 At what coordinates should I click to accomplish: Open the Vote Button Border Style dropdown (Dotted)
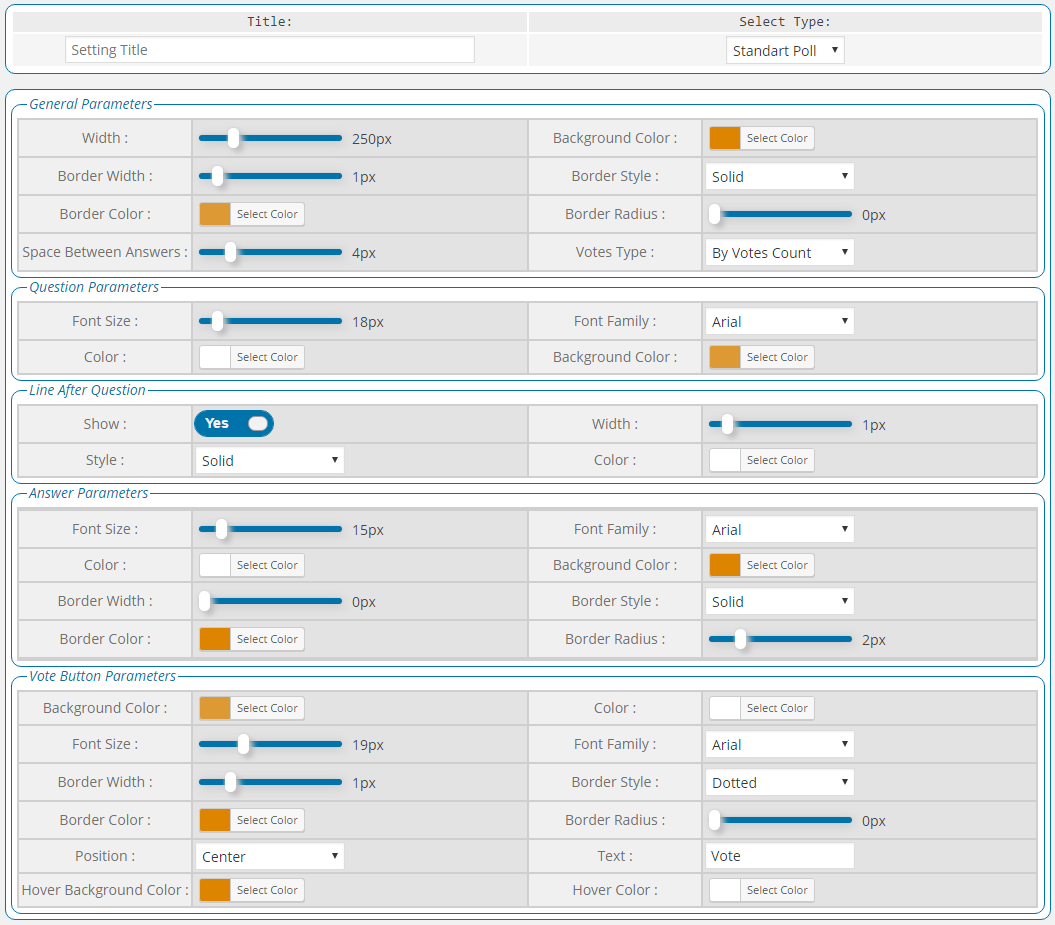coord(780,782)
